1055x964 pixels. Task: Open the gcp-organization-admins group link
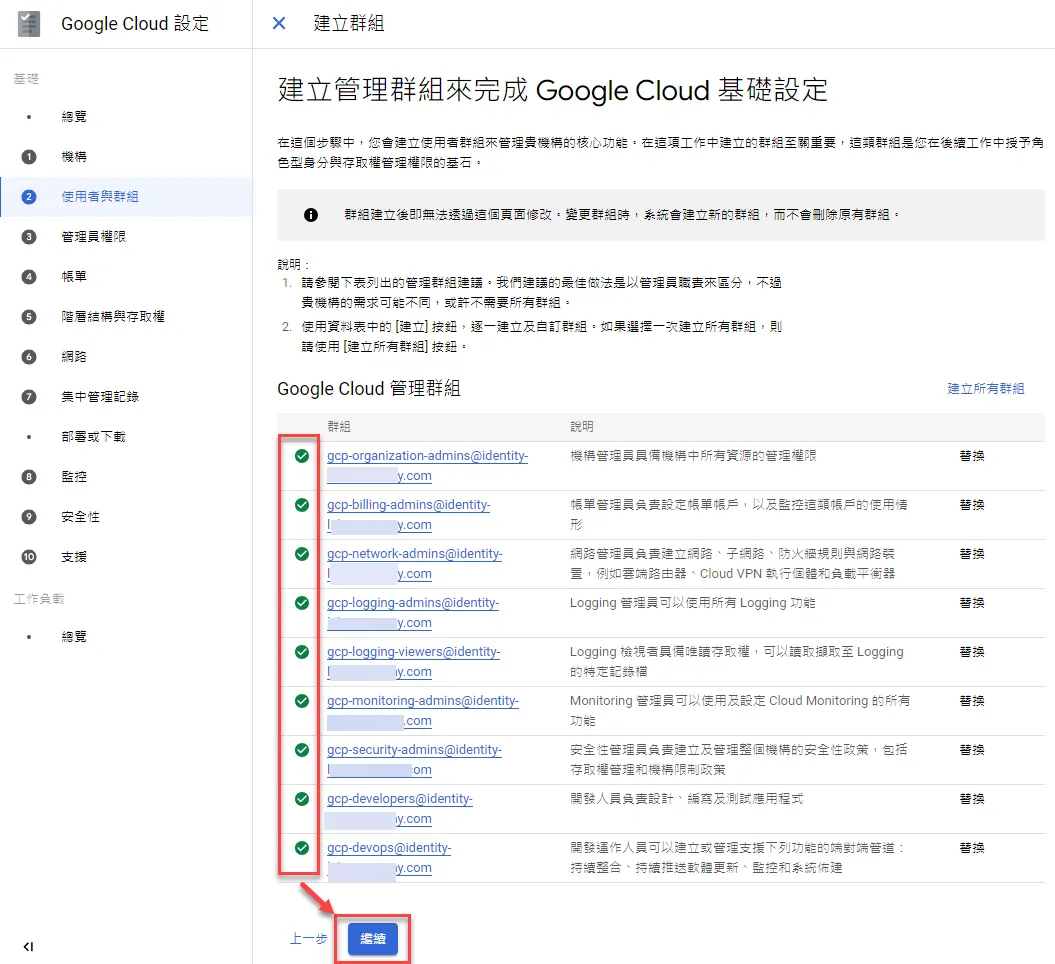coord(427,466)
